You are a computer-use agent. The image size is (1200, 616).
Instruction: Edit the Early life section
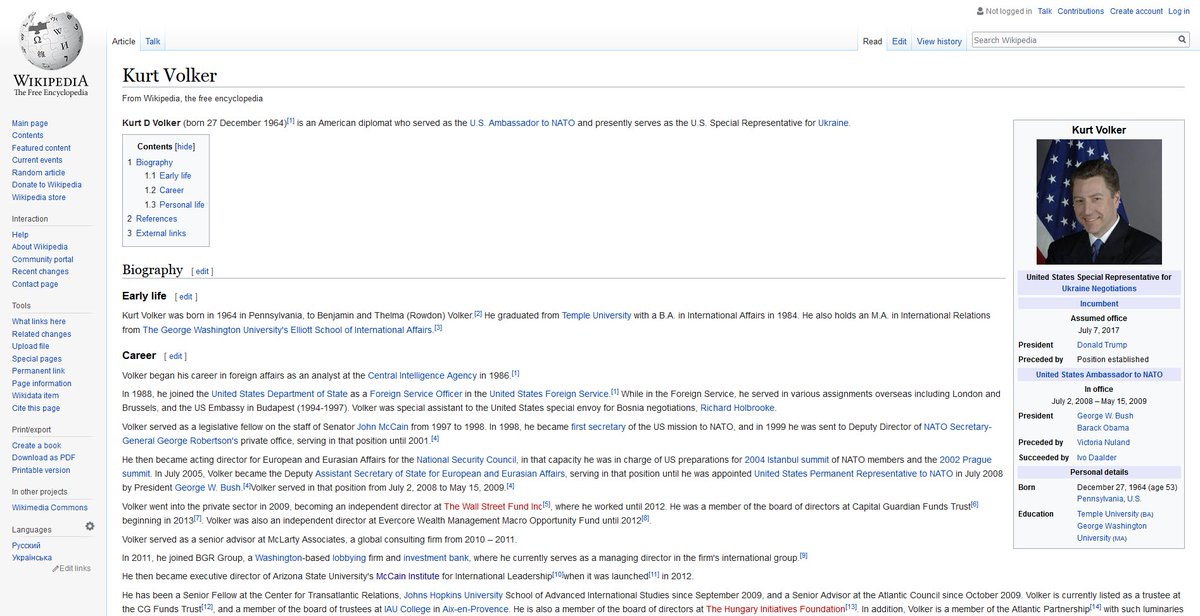pos(186,297)
